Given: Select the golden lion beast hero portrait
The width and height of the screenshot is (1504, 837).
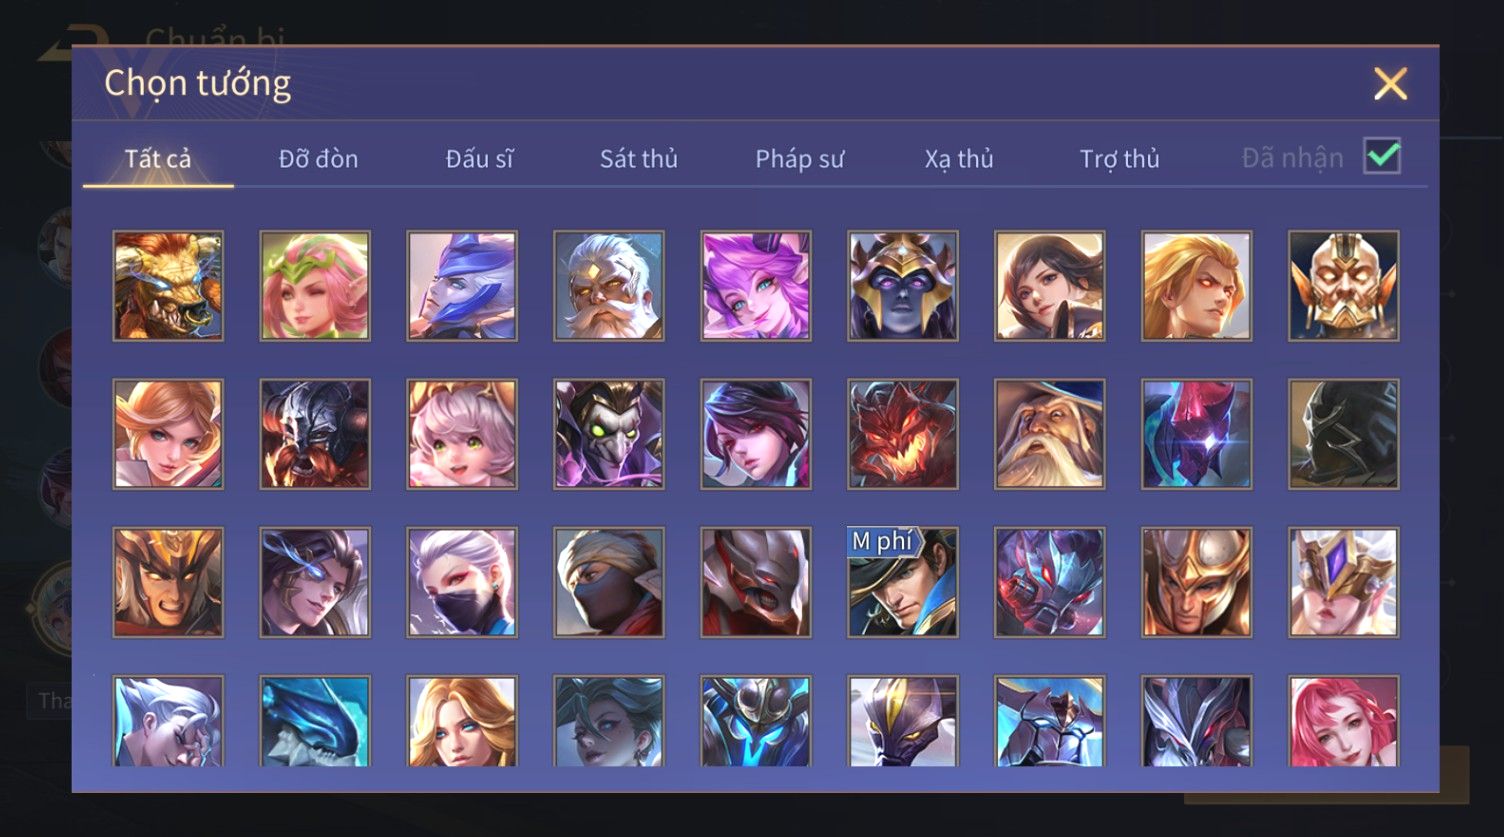Looking at the screenshot, I should point(168,286).
